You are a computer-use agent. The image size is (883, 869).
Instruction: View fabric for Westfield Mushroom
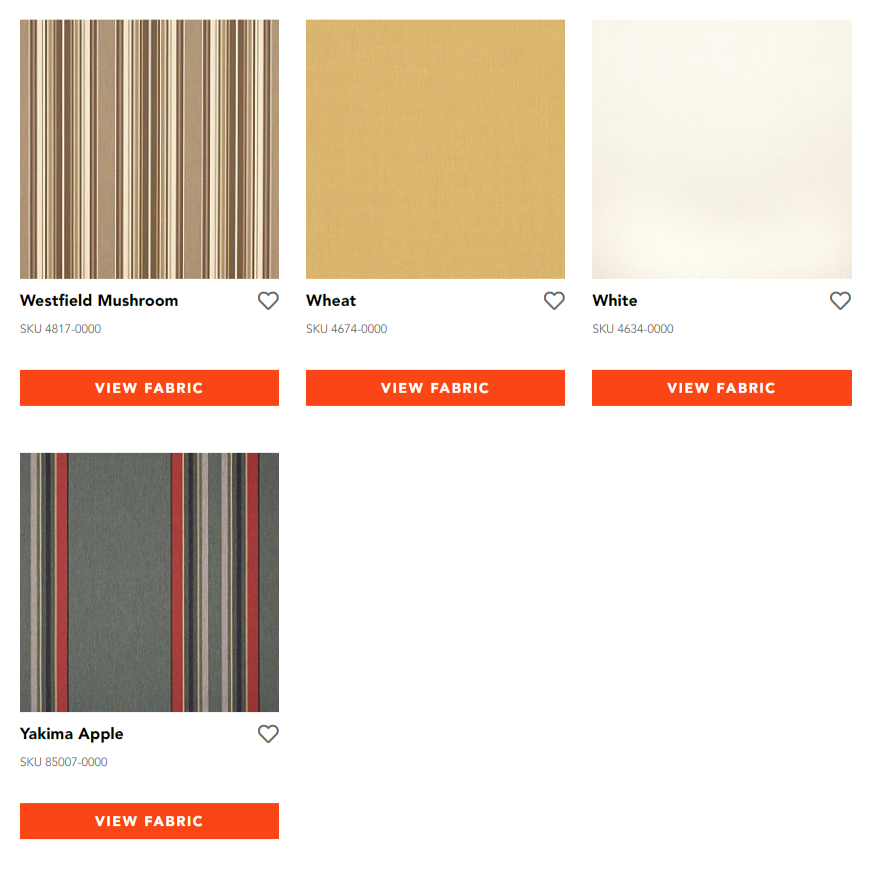149,387
